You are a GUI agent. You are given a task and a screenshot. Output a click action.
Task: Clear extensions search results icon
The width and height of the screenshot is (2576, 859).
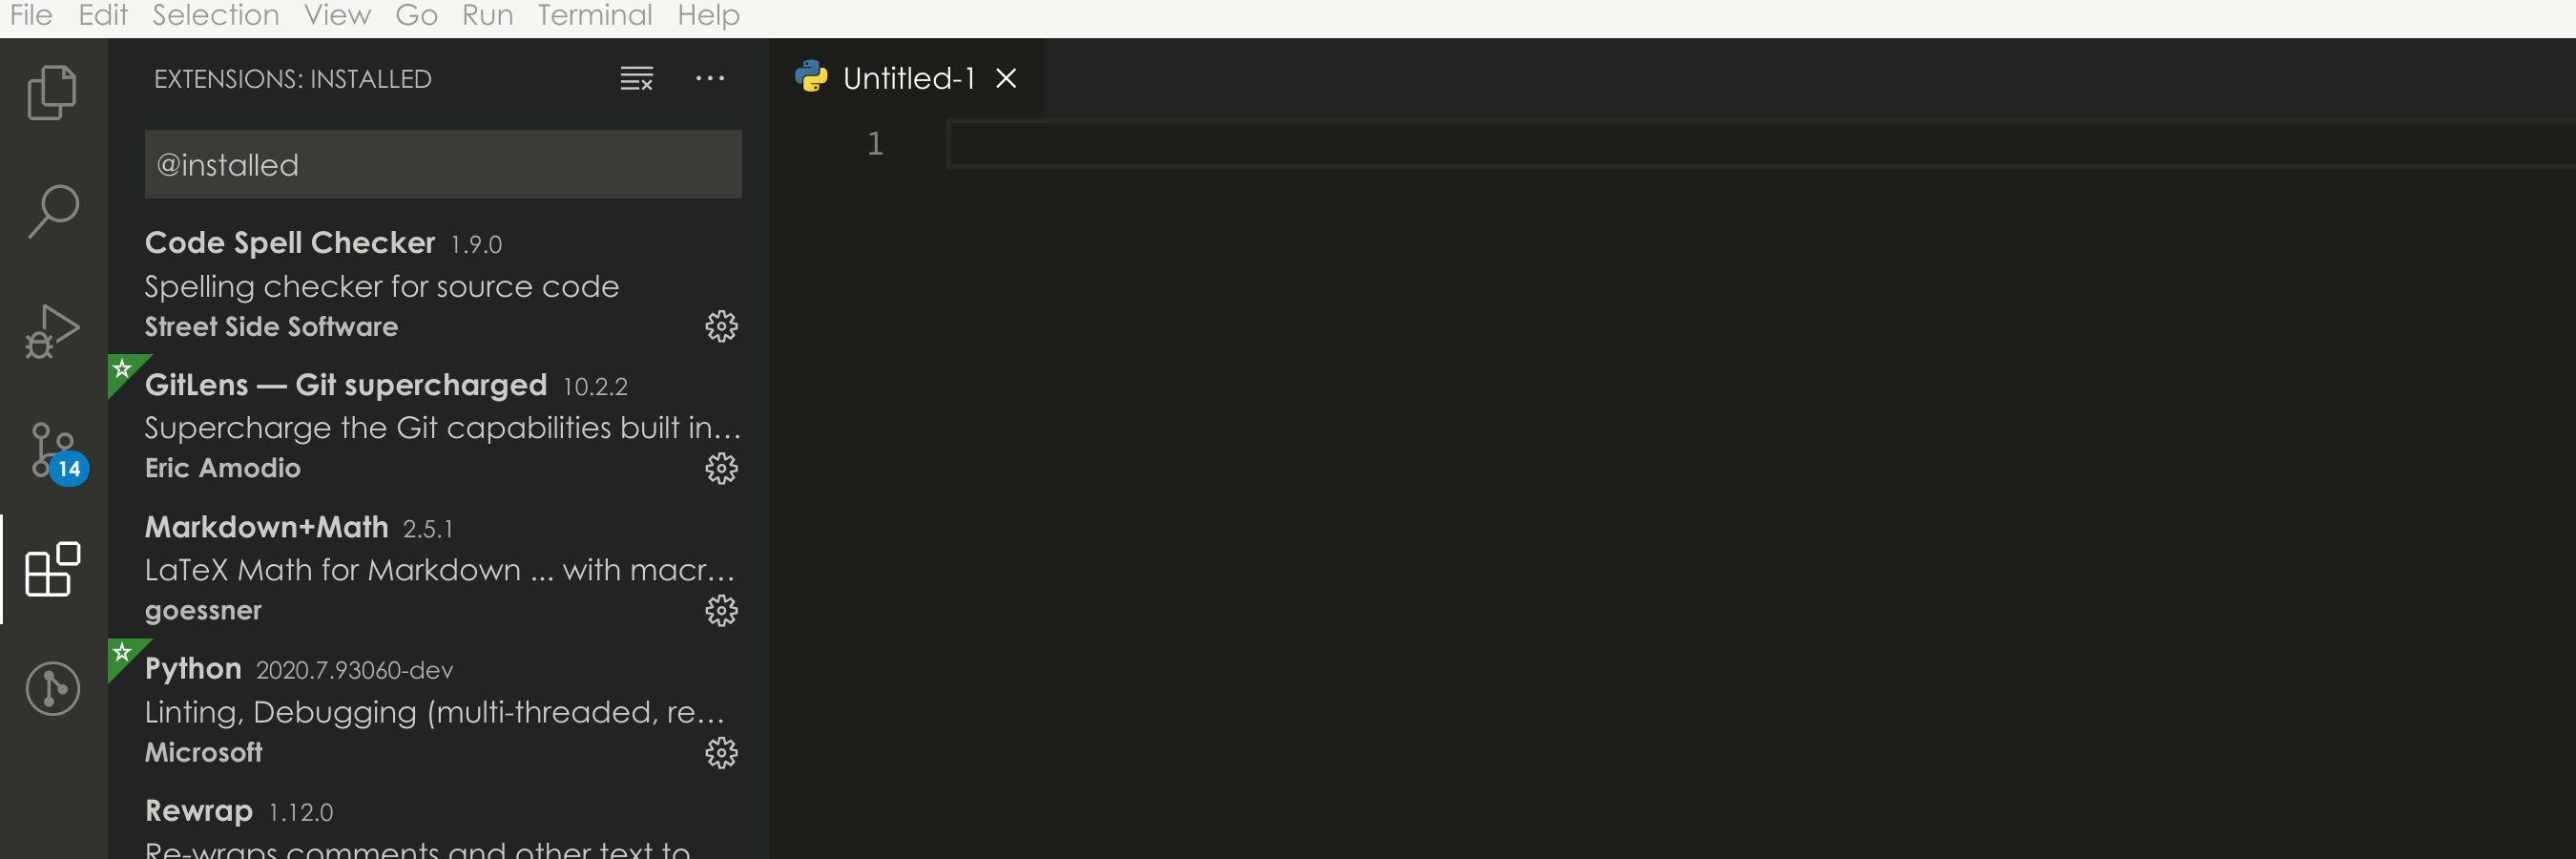pos(637,78)
